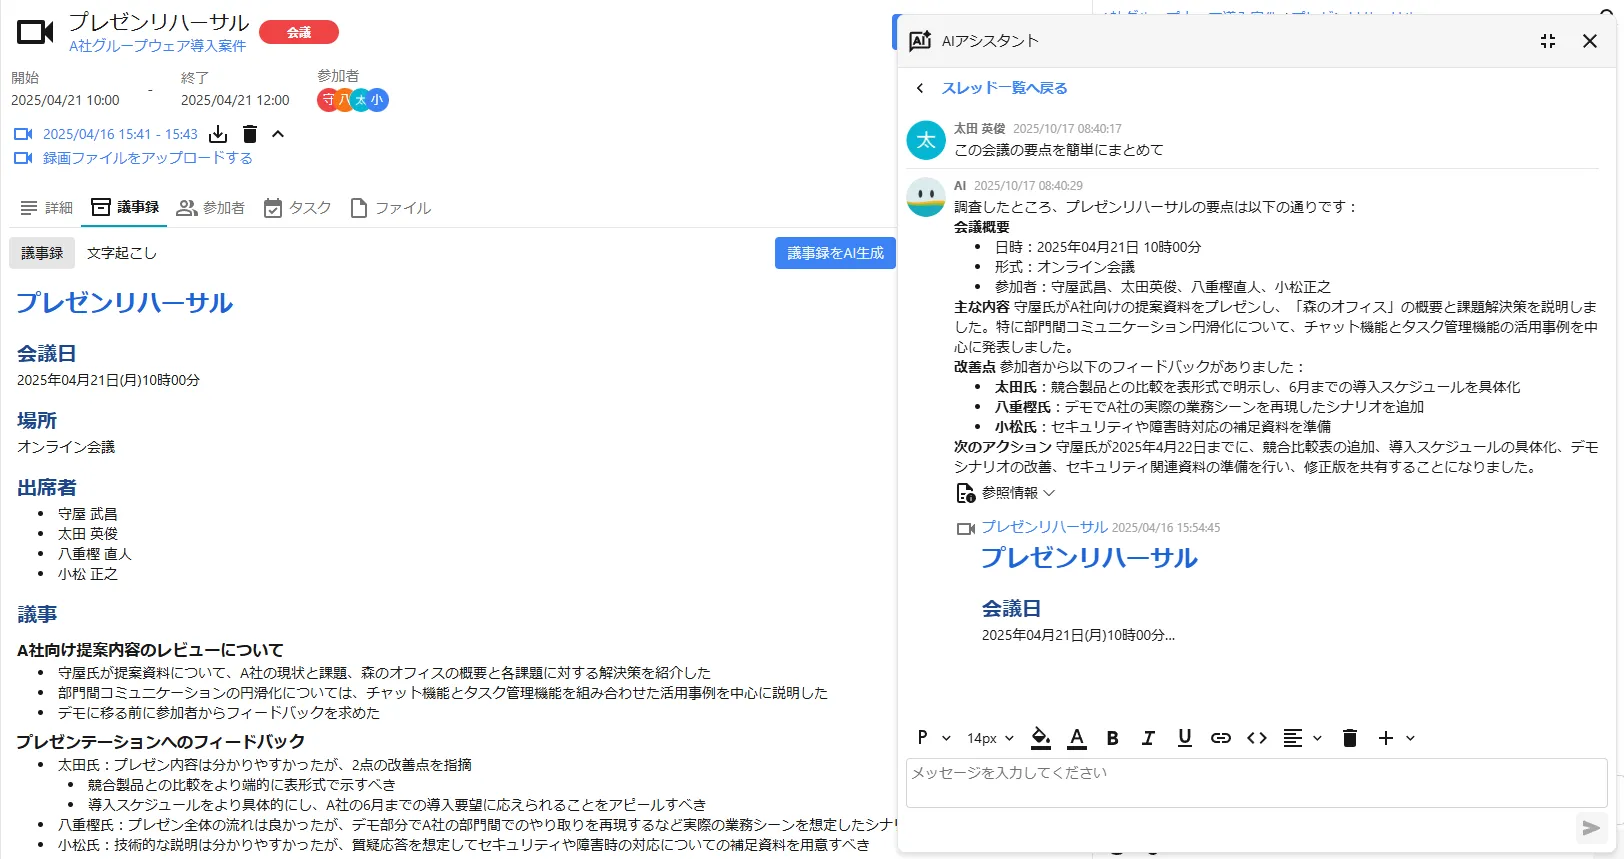Click the plus insert icon
The height and width of the screenshot is (859, 1624).
pos(1386,738)
